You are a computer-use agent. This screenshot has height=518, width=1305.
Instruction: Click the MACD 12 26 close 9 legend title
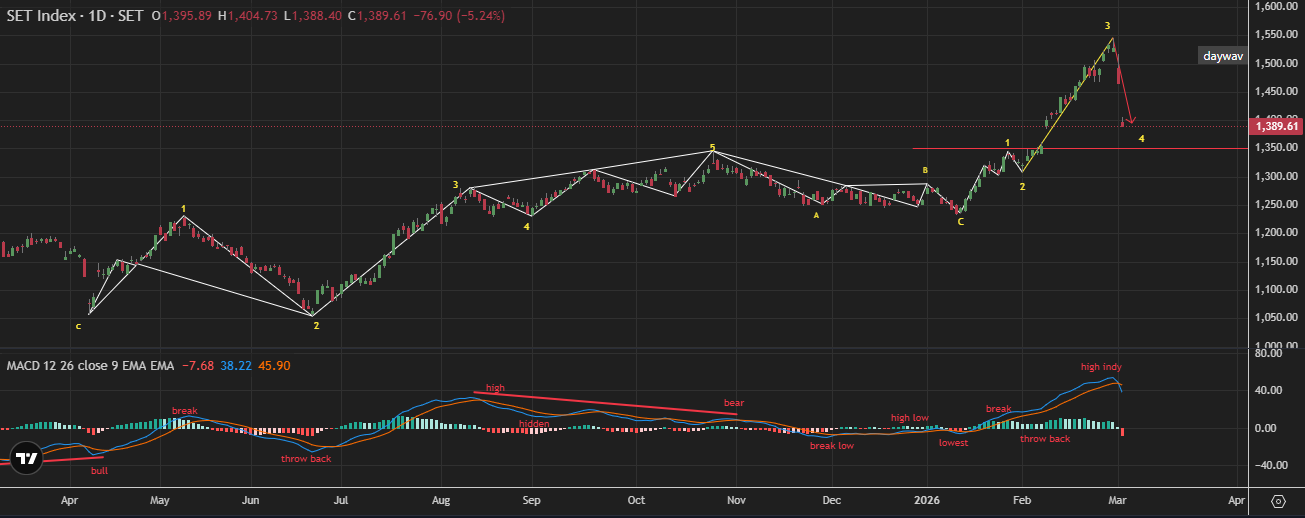[x=89, y=367]
